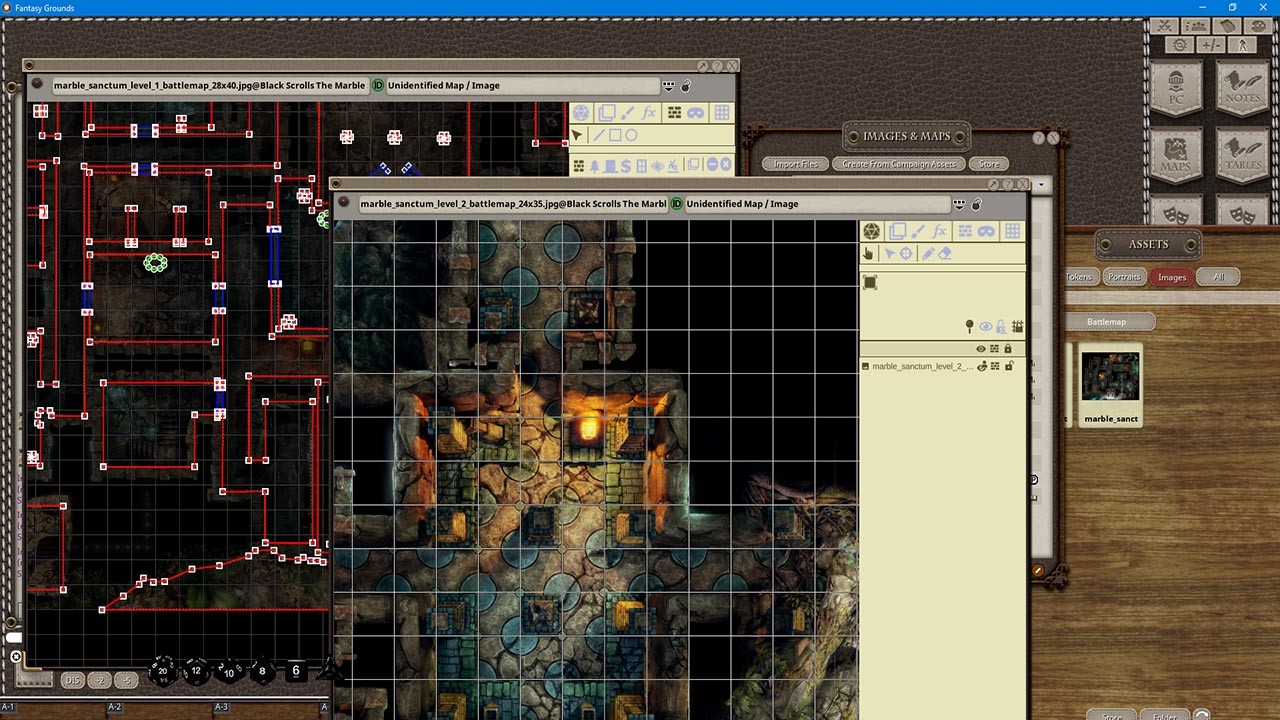Screen dimensions: 1280x720
Task: Unlock the marble_sanctum_level_2 layer
Action: click(x=1009, y=366)
